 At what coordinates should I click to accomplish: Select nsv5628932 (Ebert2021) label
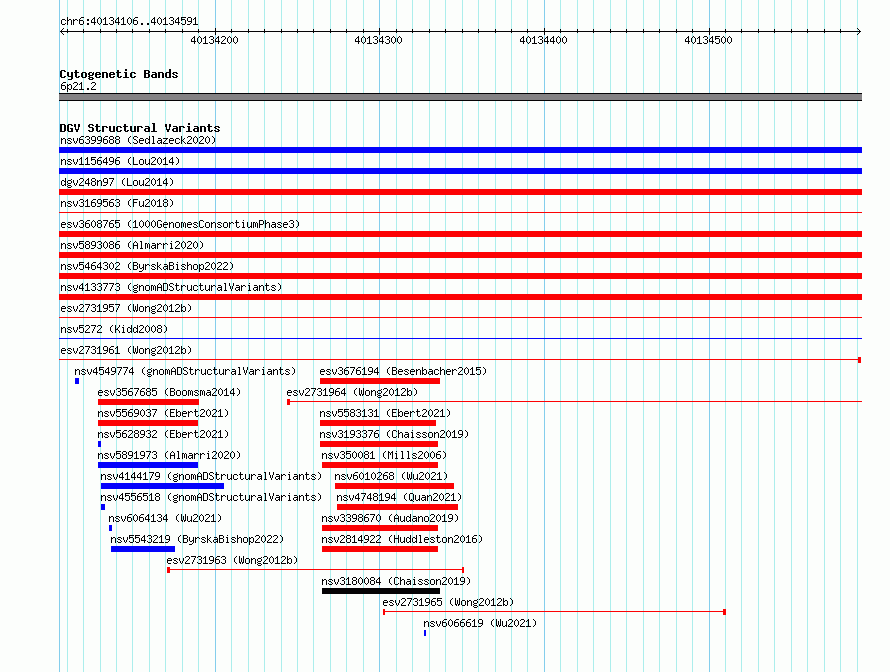pyautogui.click(x=163, y=434)
